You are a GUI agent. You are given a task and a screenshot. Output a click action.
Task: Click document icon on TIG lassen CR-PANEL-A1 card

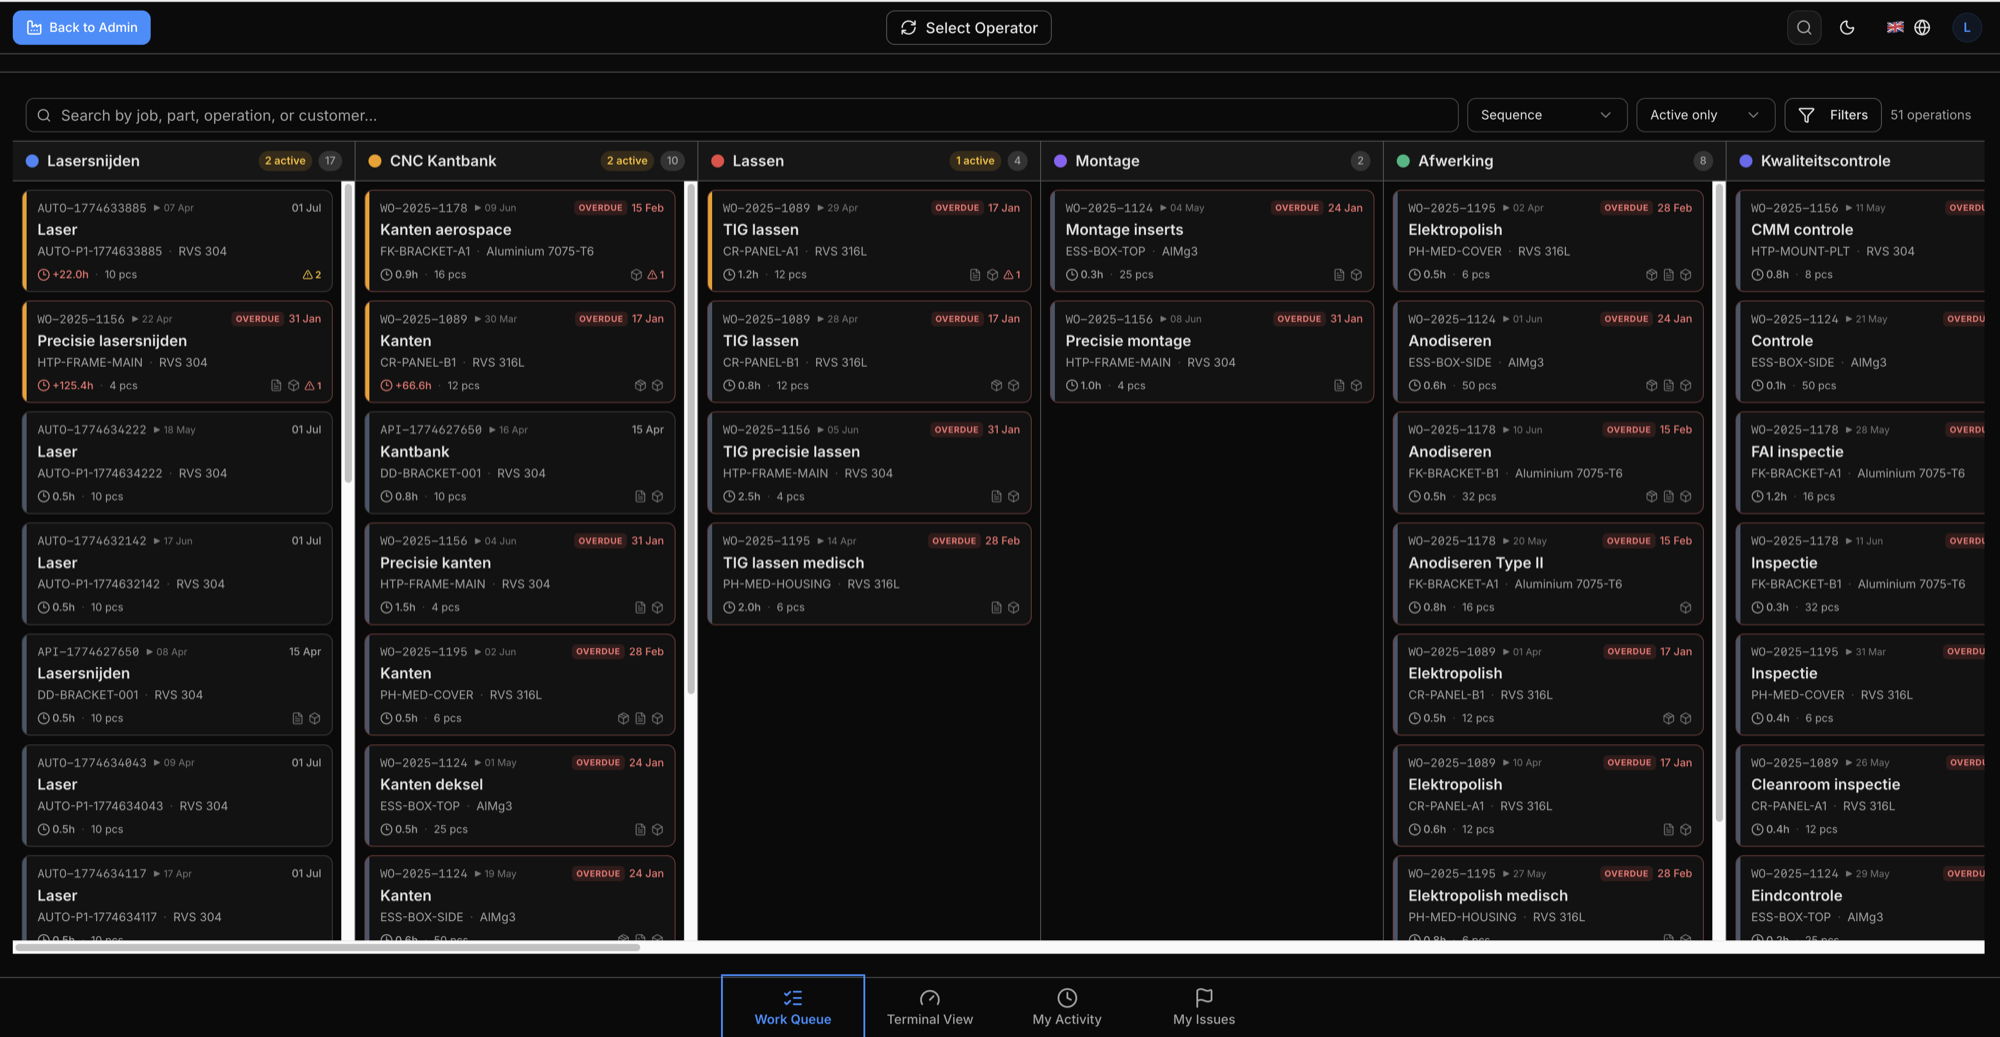click(975, 275)
